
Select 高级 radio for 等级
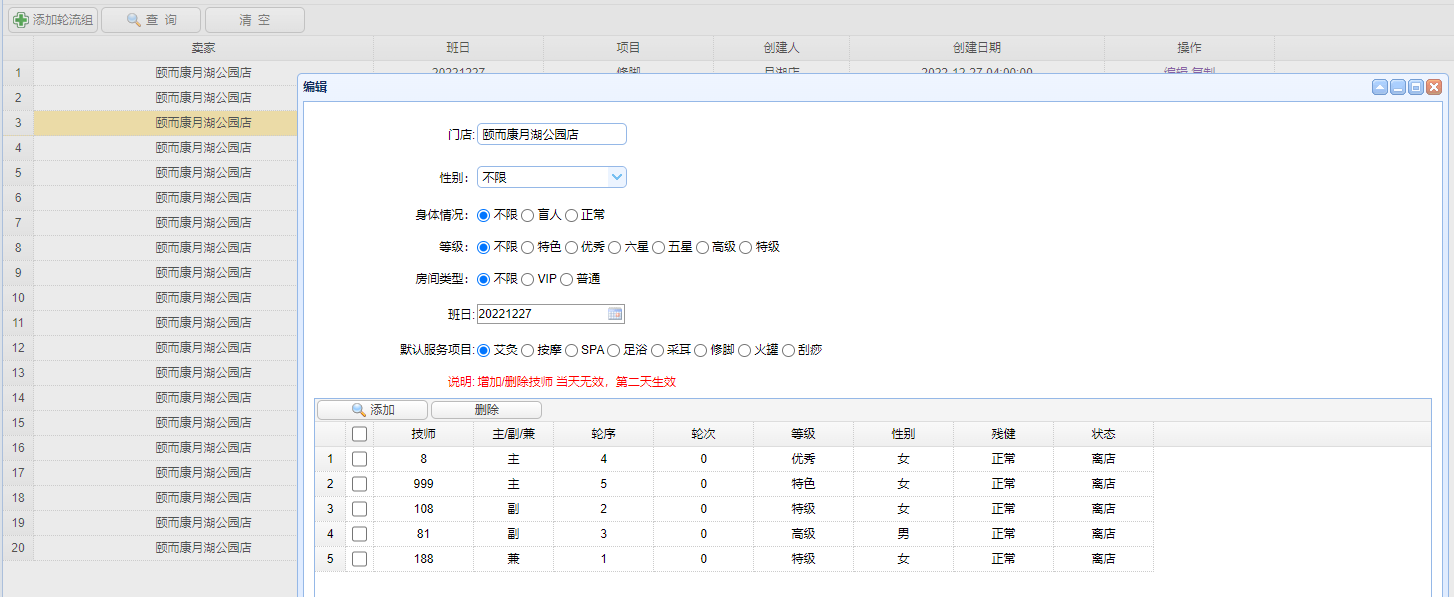coord(703,247)
